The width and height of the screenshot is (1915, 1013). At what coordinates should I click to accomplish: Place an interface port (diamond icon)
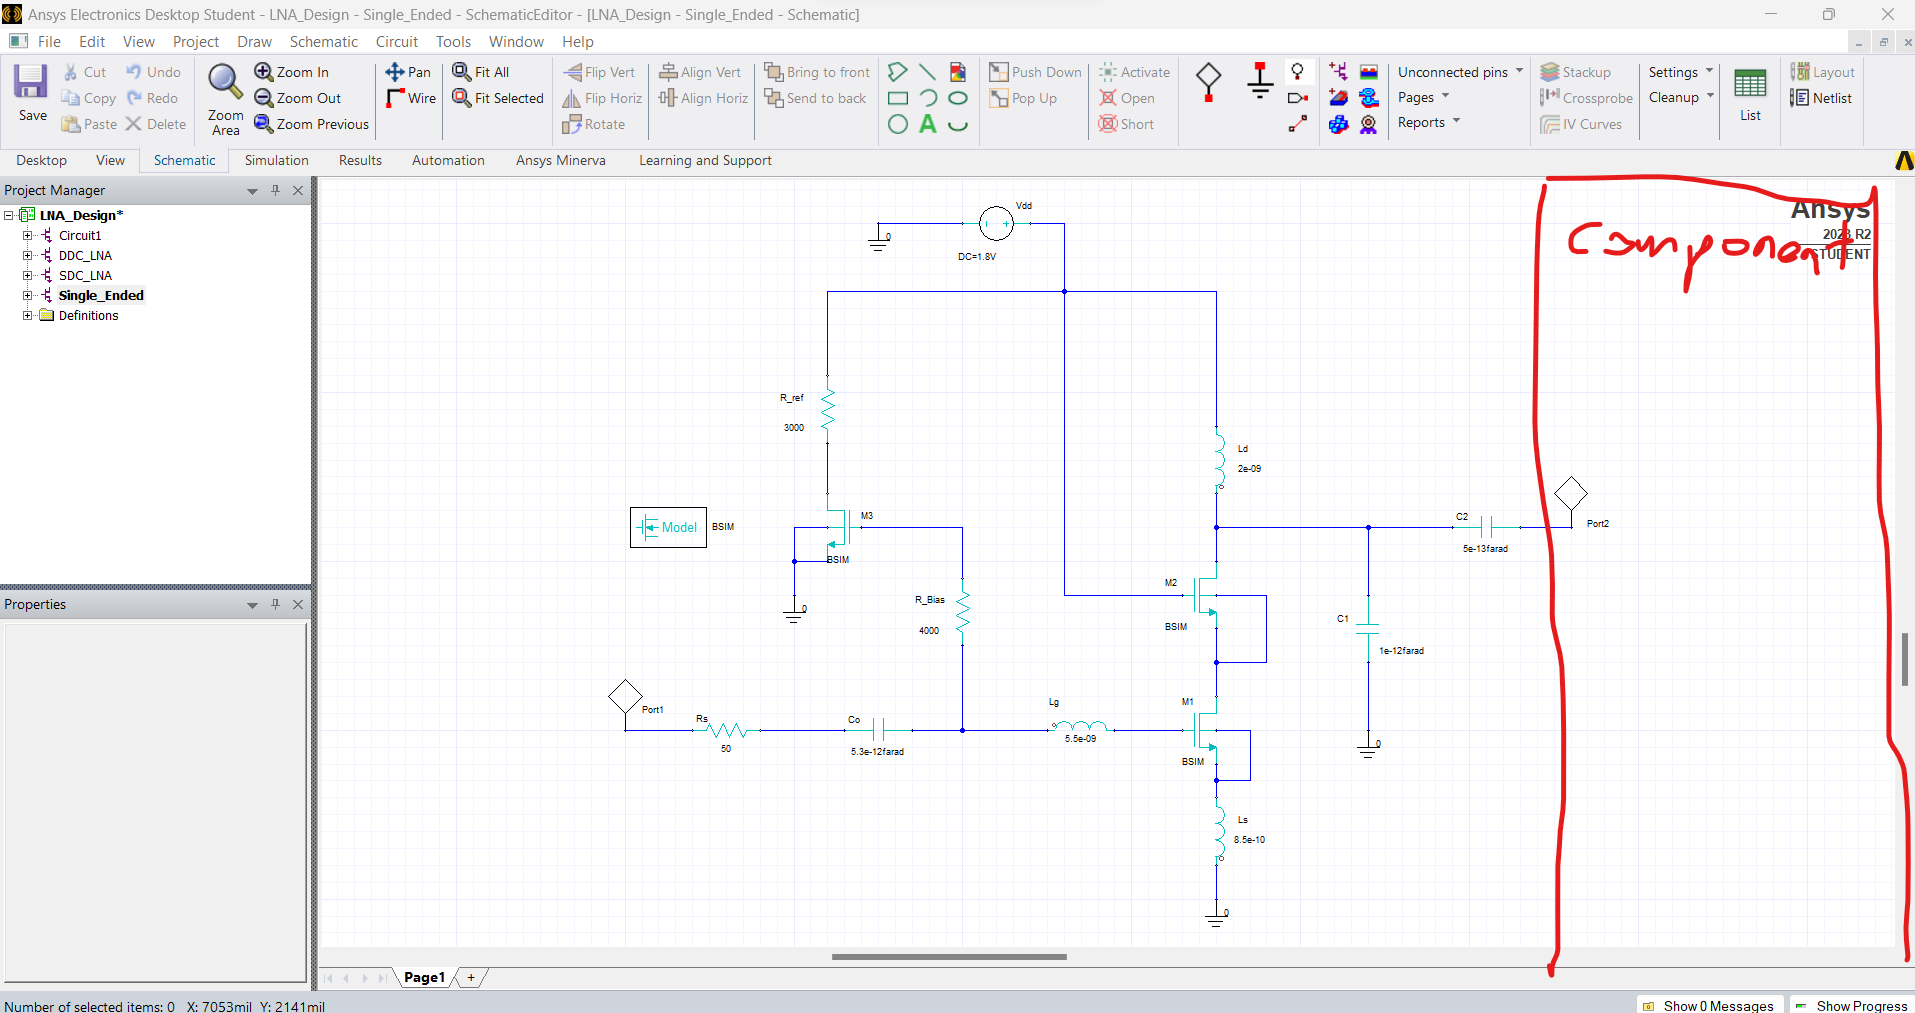click(x=1209, y=83)
